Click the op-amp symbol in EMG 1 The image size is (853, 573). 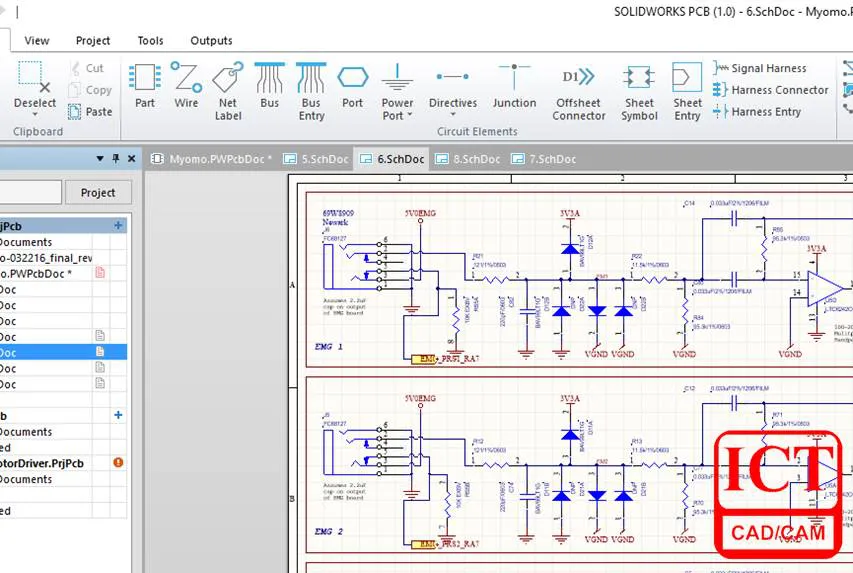coord(825,288)
